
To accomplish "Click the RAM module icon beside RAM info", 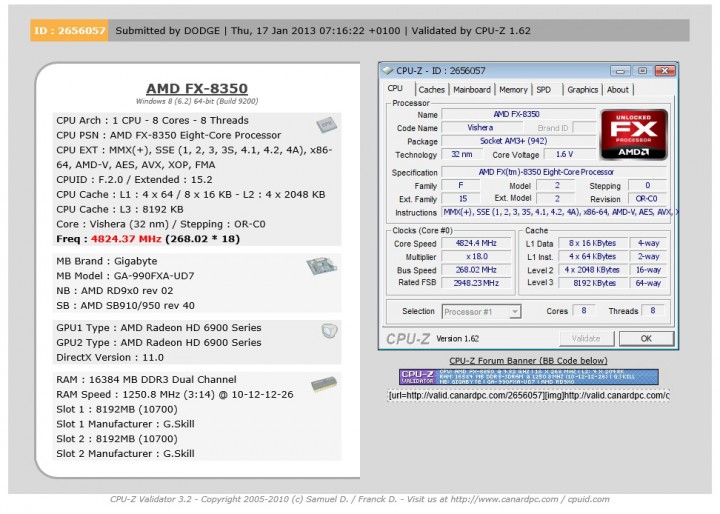I will pyautogui.click(x=324, y=384).
